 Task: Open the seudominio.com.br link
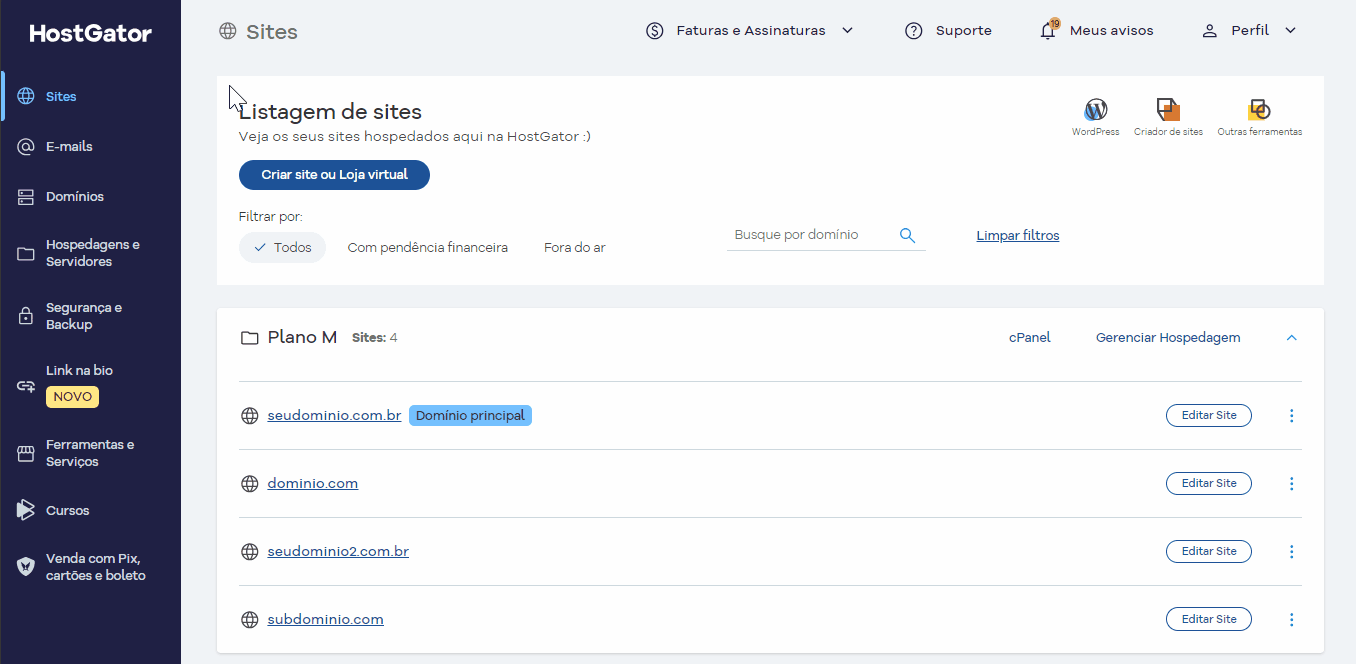tap(334, 415)
